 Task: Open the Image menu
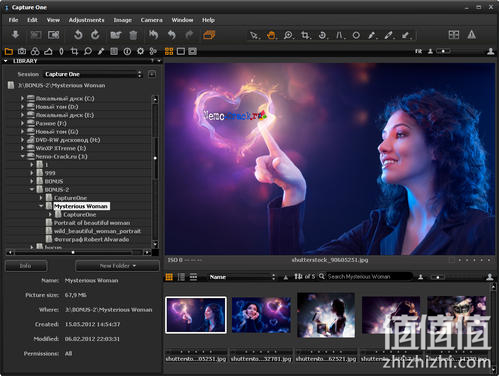point(123,20)
